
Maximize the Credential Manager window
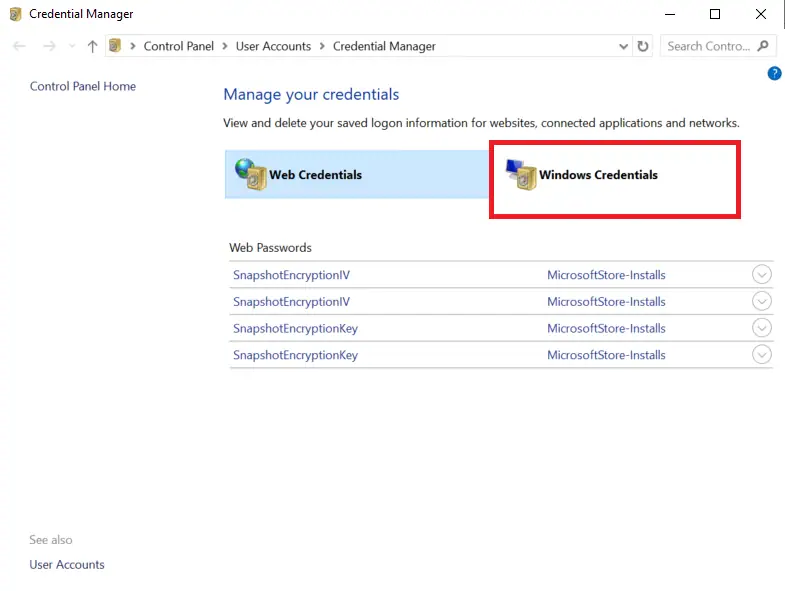point(715,14)
